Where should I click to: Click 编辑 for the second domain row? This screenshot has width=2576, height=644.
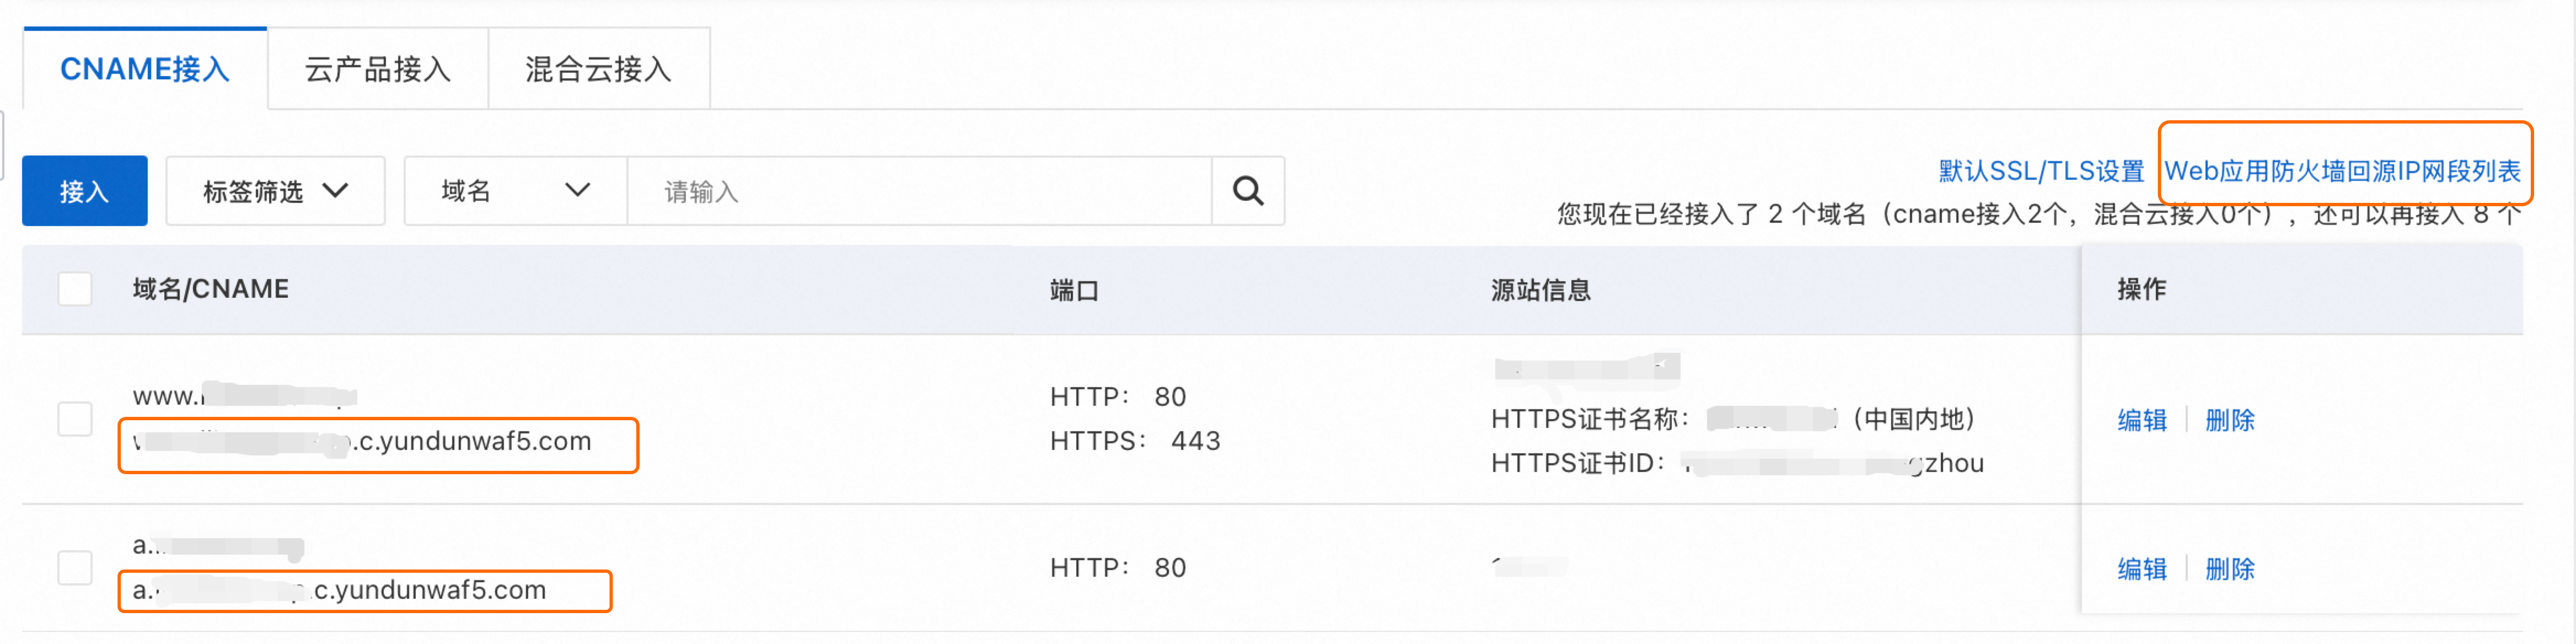coord(2142,569)
